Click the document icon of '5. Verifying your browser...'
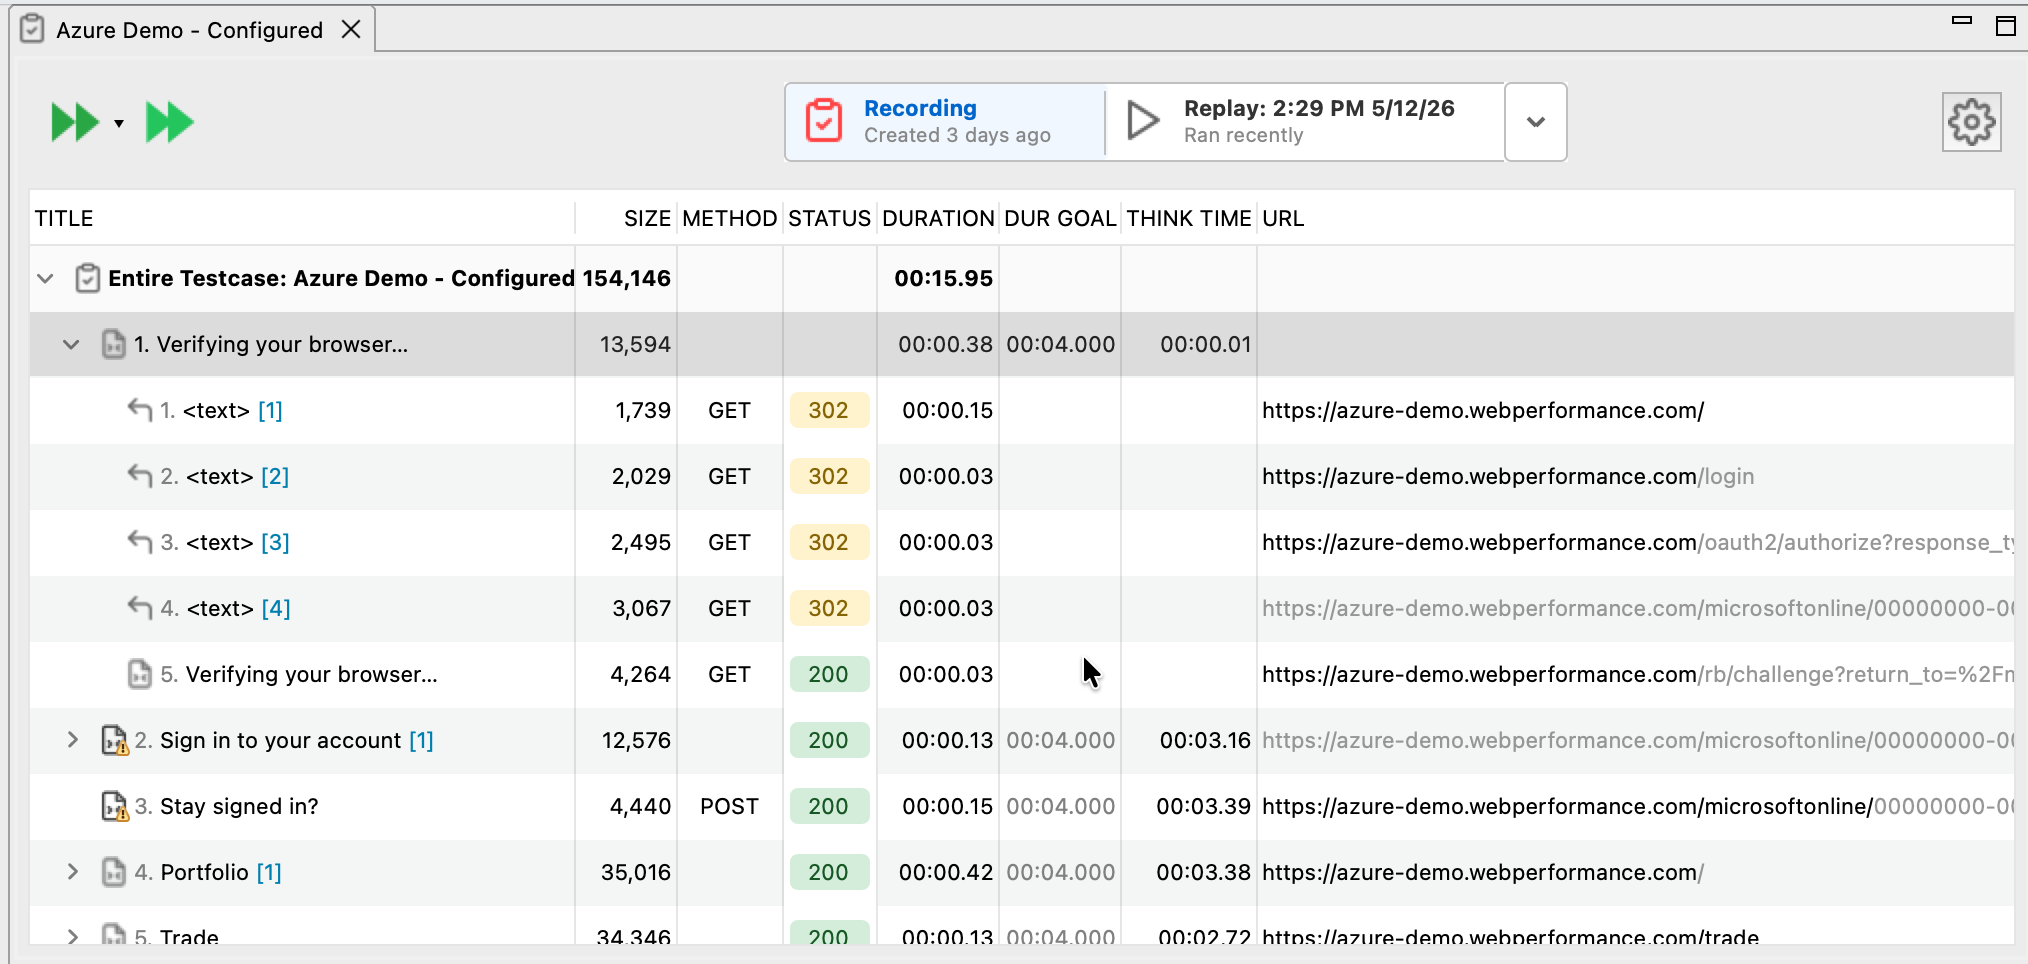 click(x=140, y=674)
